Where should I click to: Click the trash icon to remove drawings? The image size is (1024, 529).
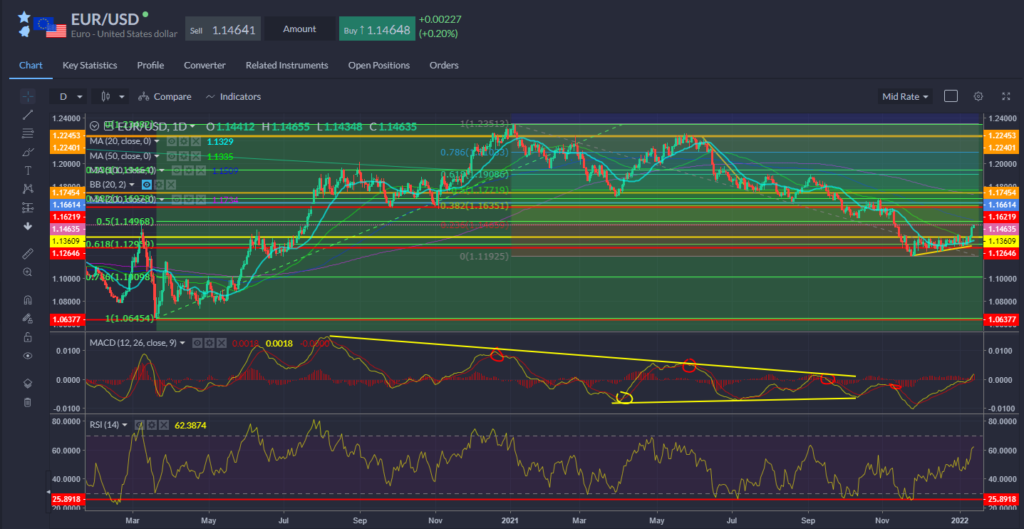pos(27,402)
